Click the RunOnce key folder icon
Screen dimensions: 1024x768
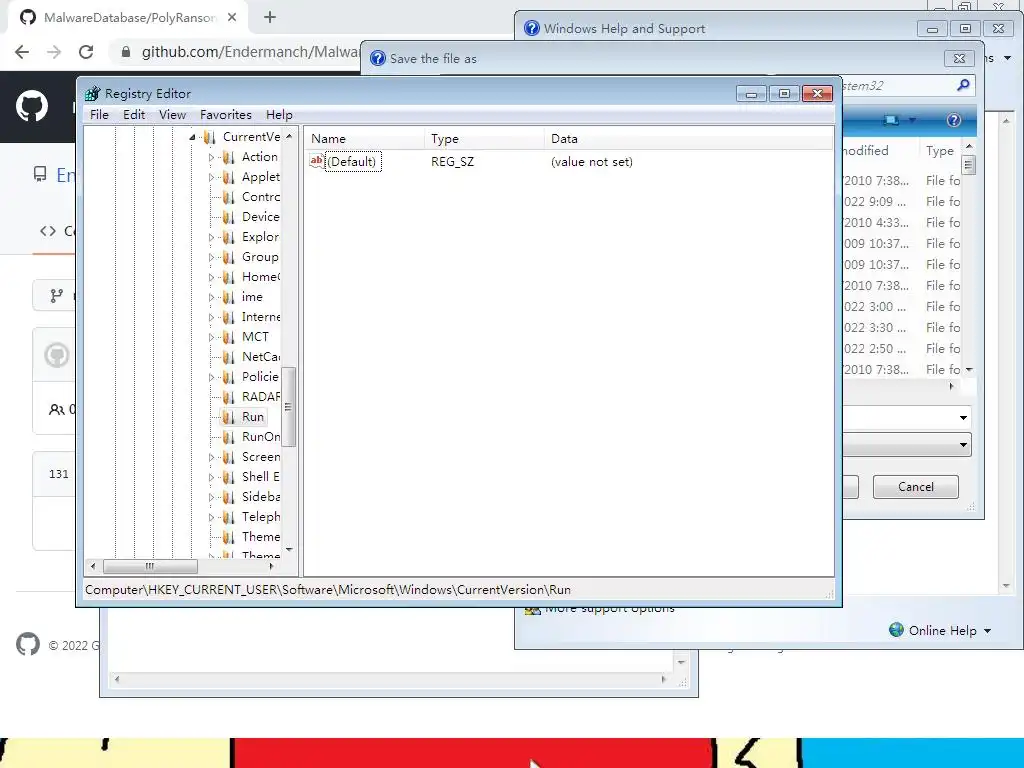click(x=229, y=437)
